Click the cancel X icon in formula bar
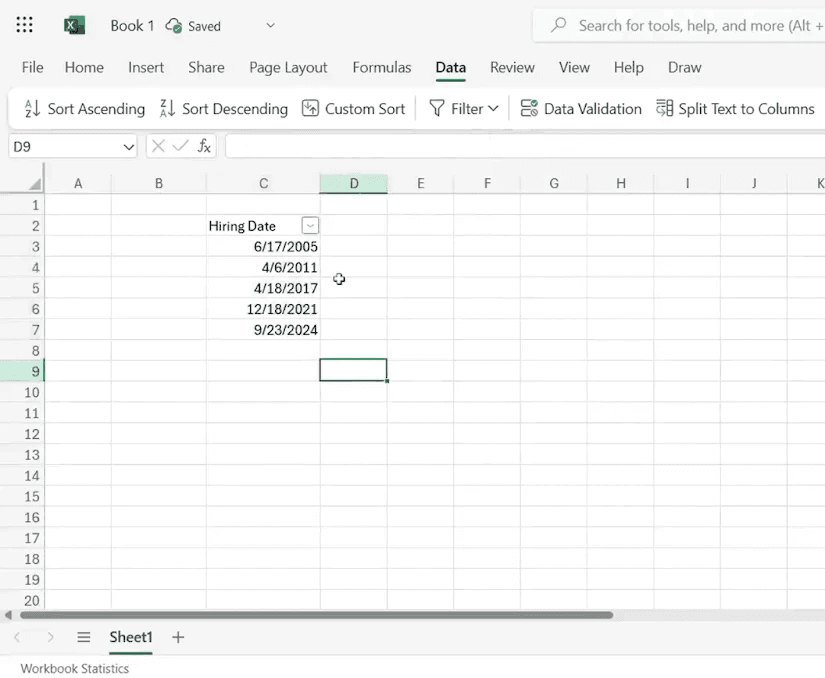Screen dimensions: 825x678 point(158,146)
